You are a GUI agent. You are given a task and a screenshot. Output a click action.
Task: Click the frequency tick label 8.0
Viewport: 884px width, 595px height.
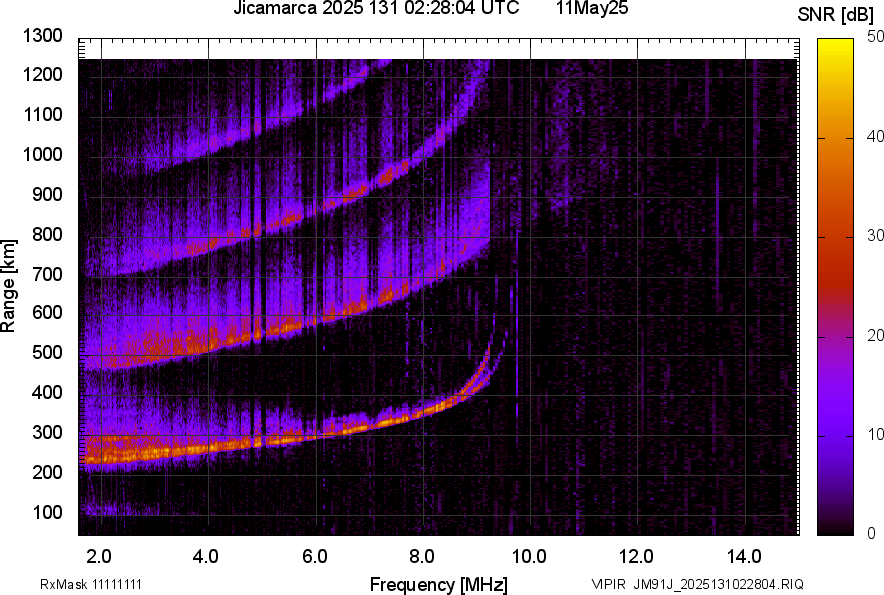tap(422, 557)
